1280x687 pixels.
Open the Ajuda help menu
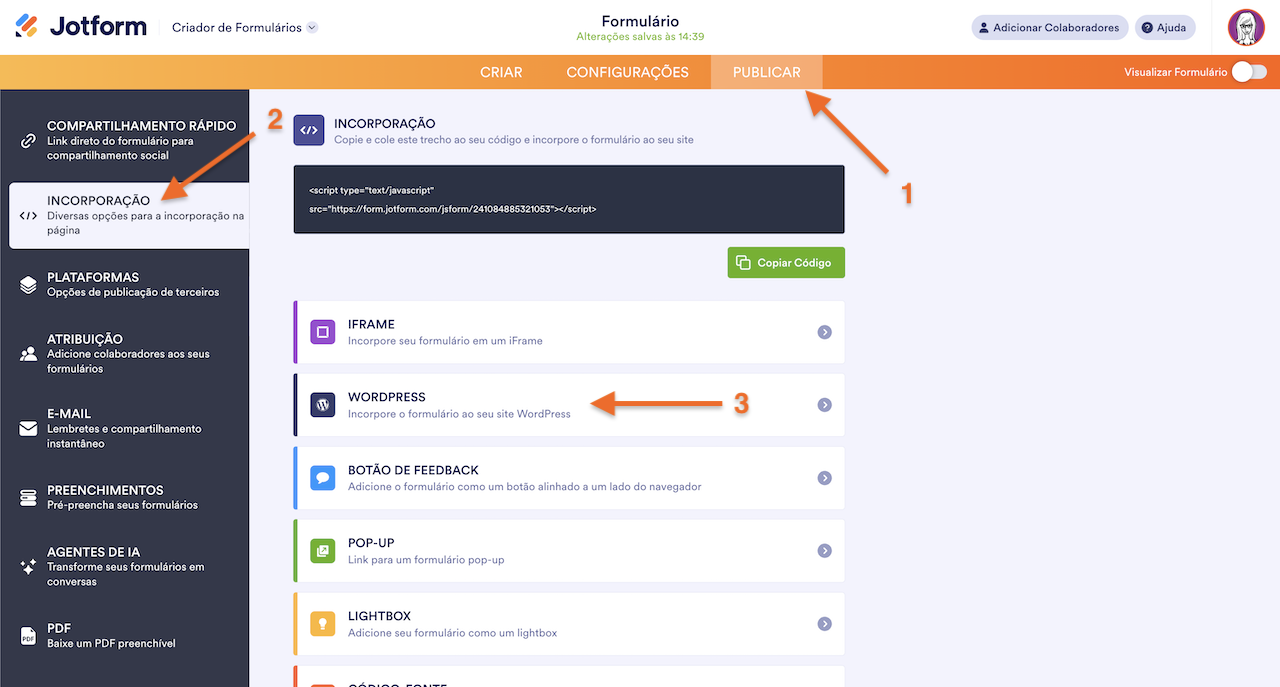tap(1164, 27)
